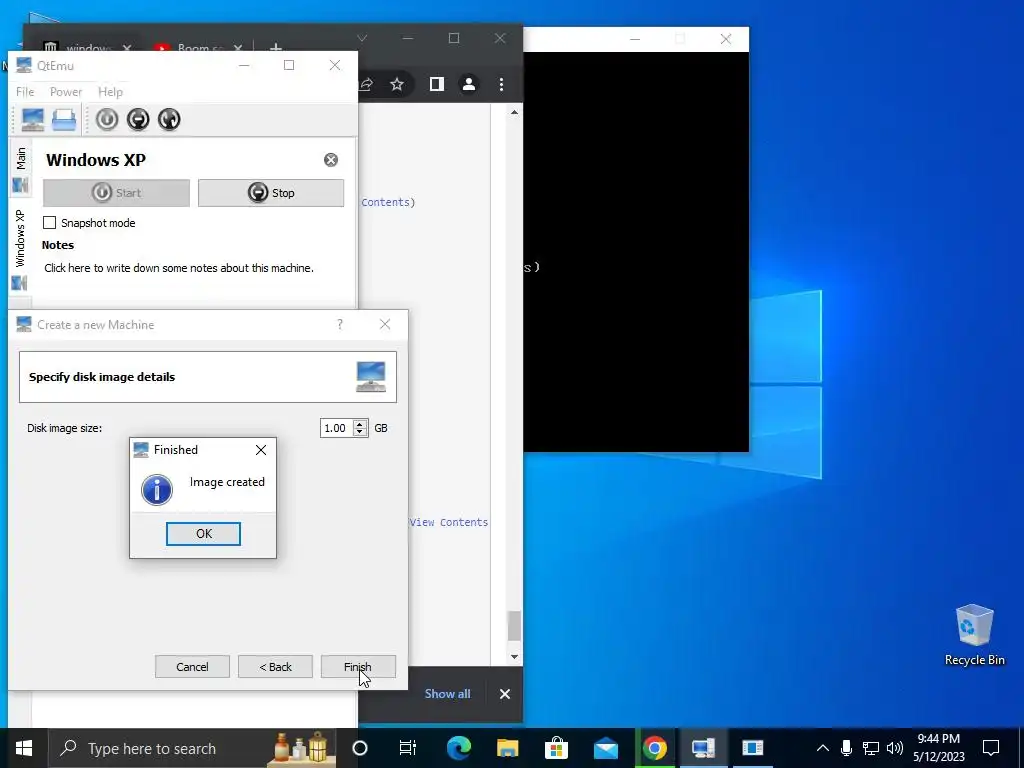Increase disk image size with up arrow
Image resolution: width=1024 pixels, height=768 pixels.
point(360,424)
